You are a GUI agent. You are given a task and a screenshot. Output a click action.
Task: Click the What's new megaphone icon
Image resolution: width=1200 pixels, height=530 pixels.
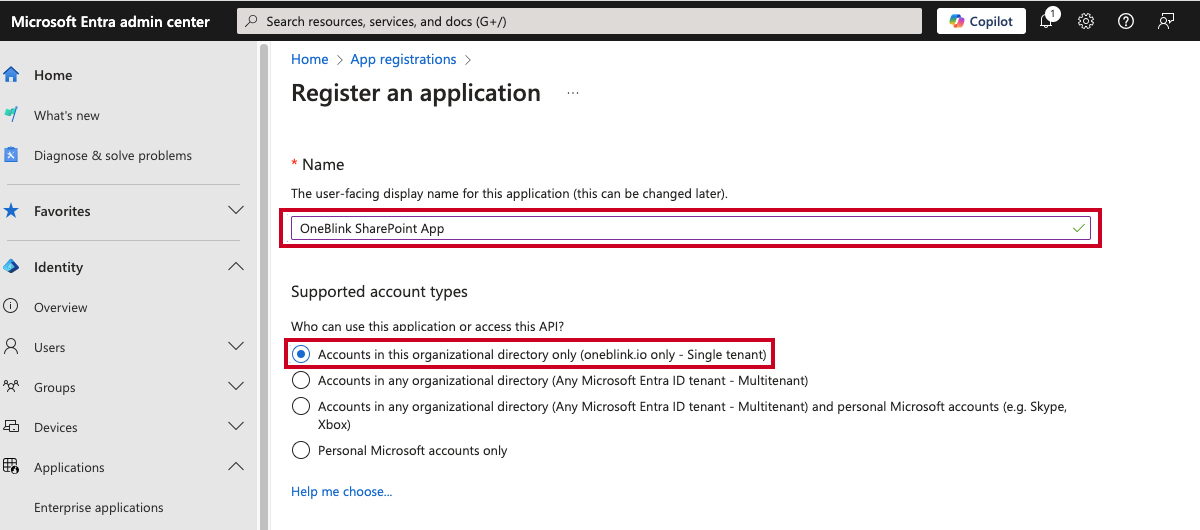pos(11,115)
